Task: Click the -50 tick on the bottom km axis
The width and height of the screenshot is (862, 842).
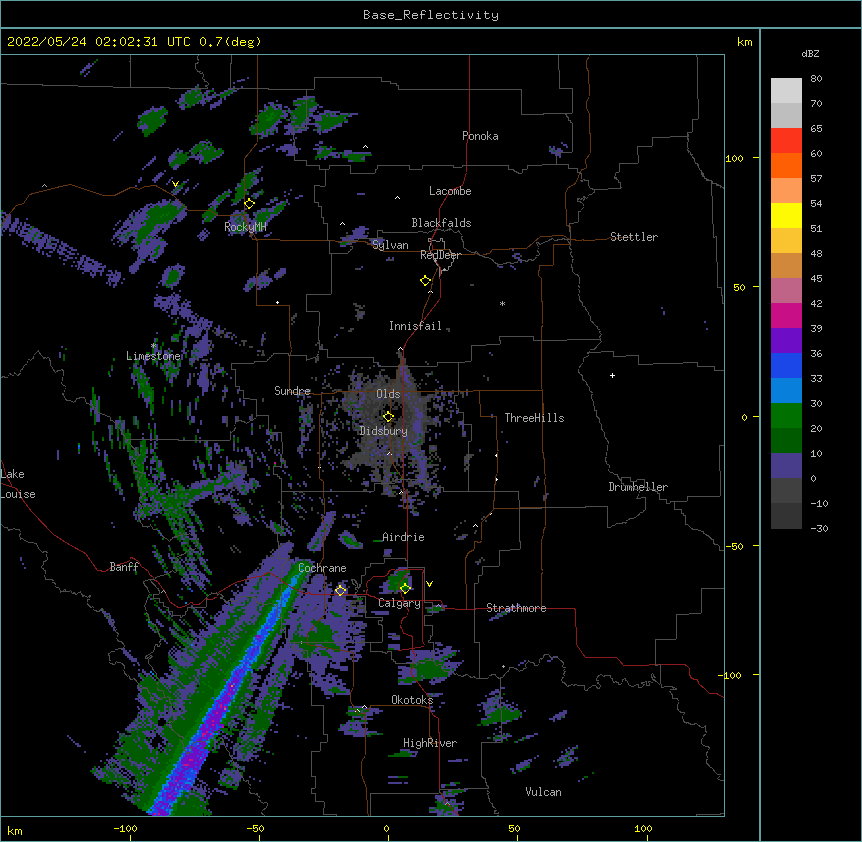Action: point(255,829)
